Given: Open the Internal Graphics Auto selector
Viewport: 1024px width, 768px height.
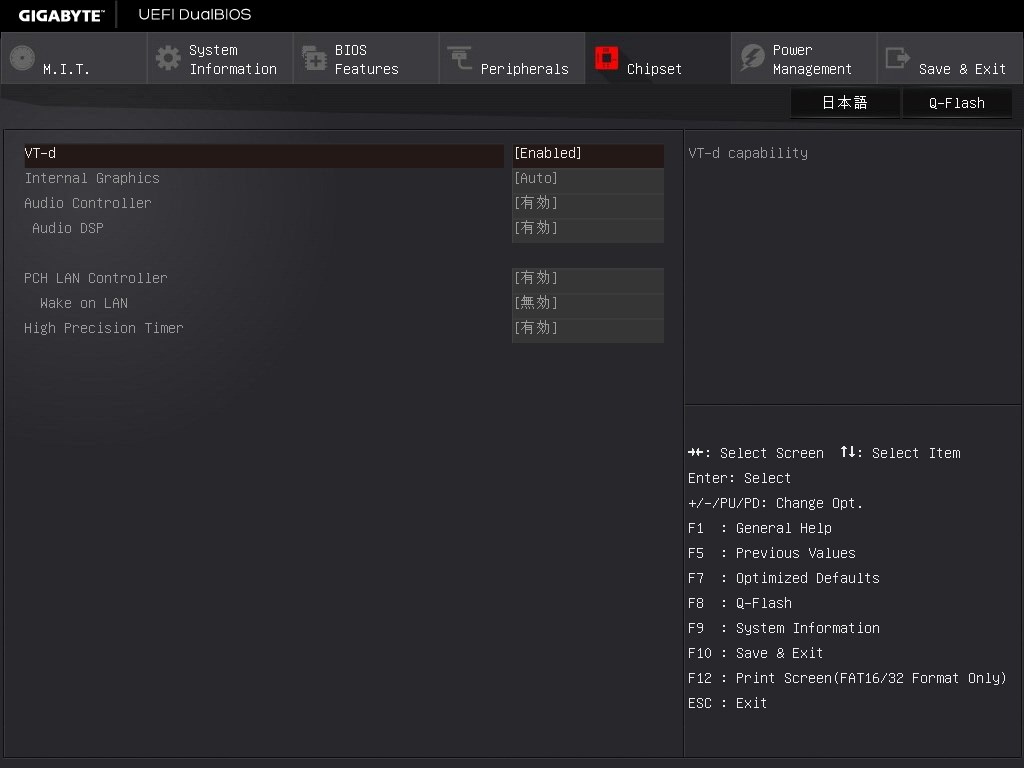Looking at the screenshot, I should pyautogui.click(x=587, y=177).
